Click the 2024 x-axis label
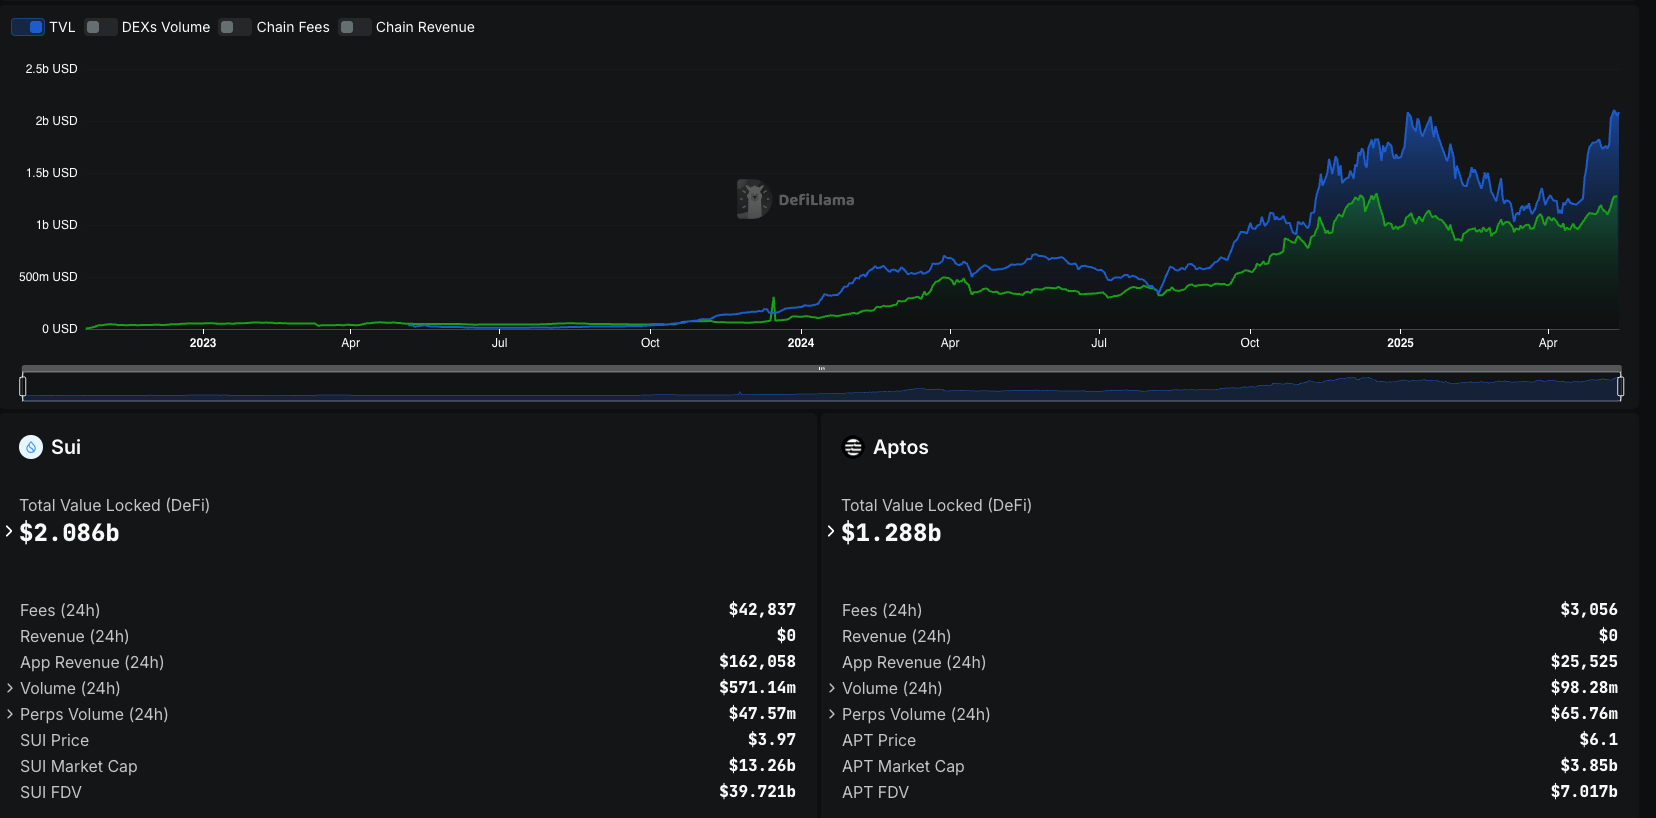The height and width of the screenshot is (818, 1656). (801, 343)
